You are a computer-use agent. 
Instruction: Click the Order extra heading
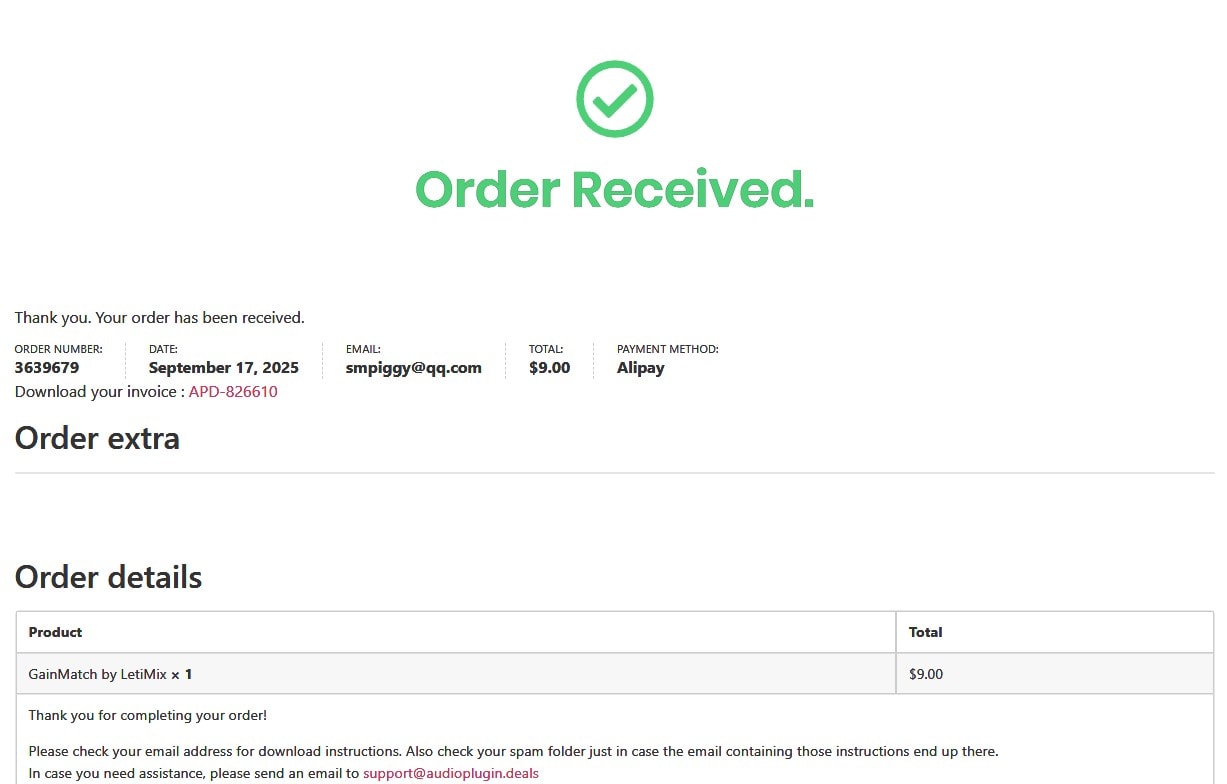(97, 438)
